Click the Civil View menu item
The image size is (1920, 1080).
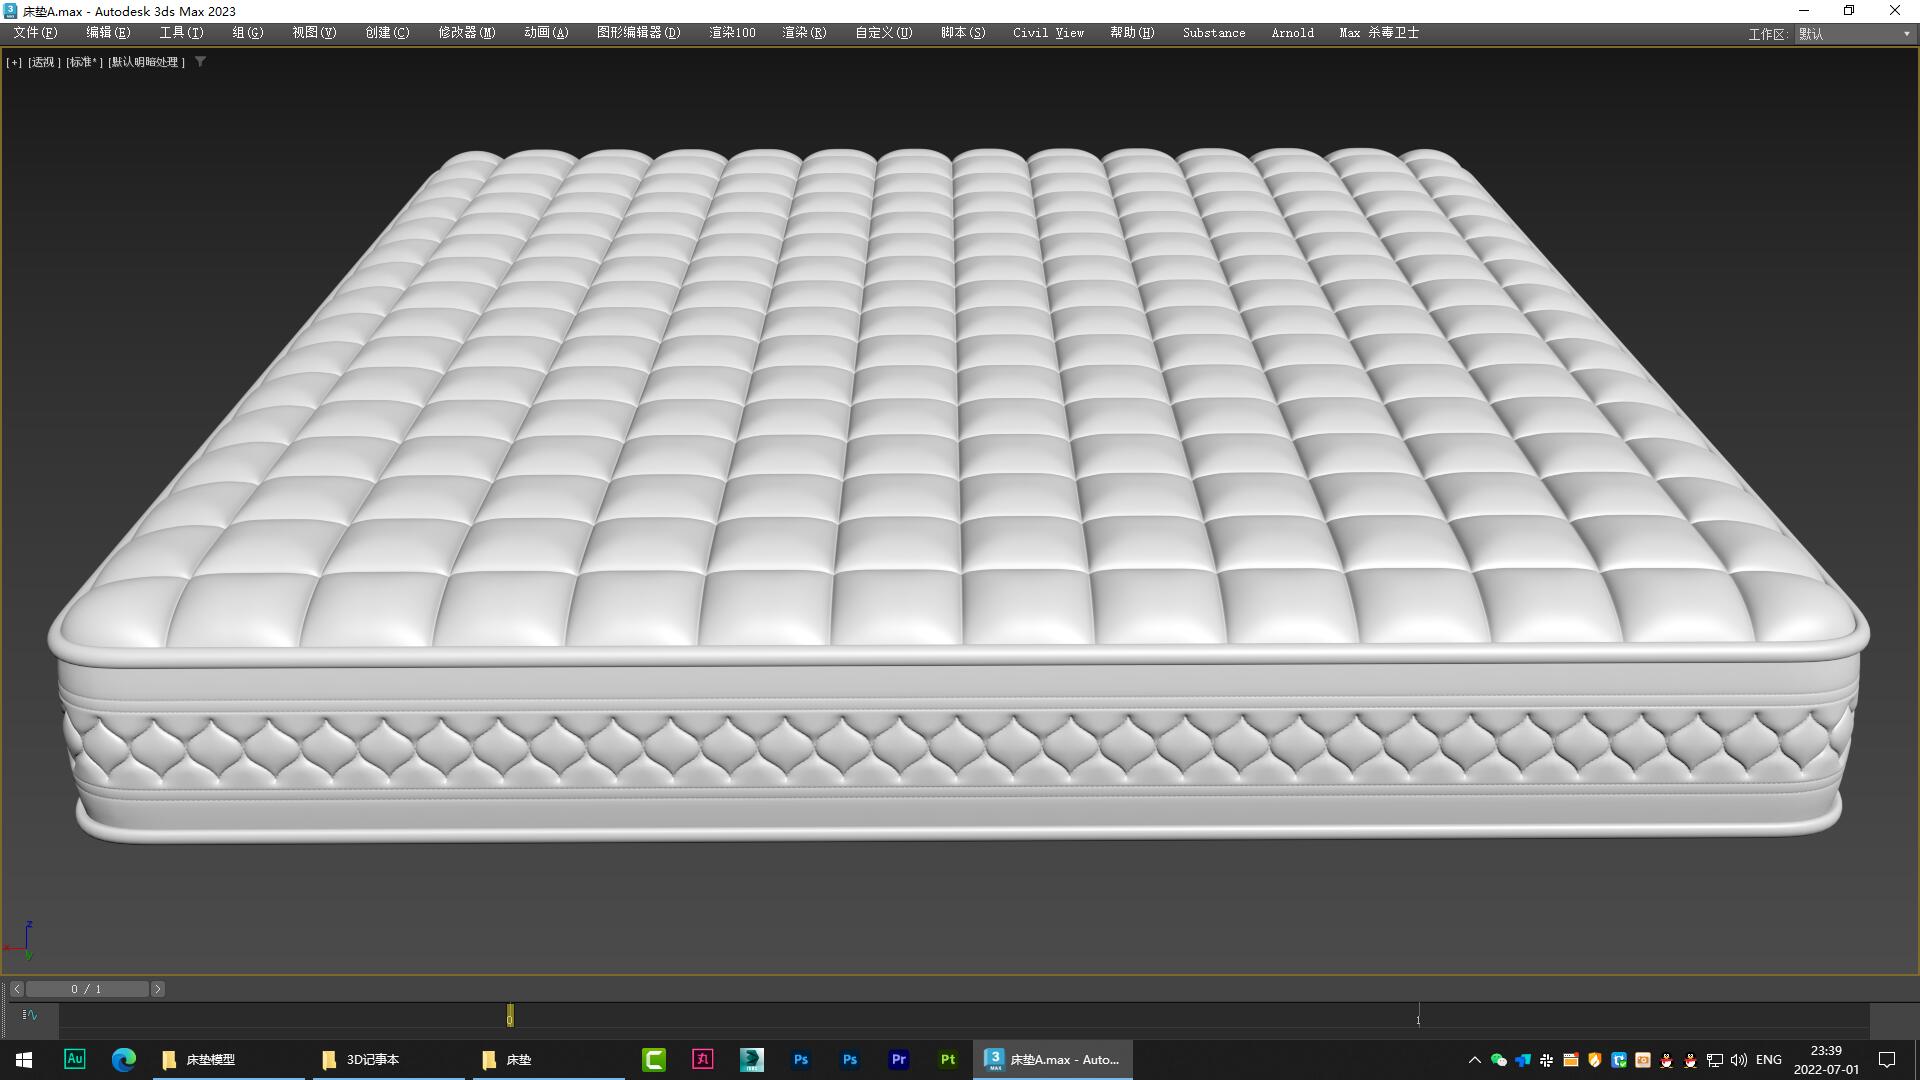tap(1047, 32)
